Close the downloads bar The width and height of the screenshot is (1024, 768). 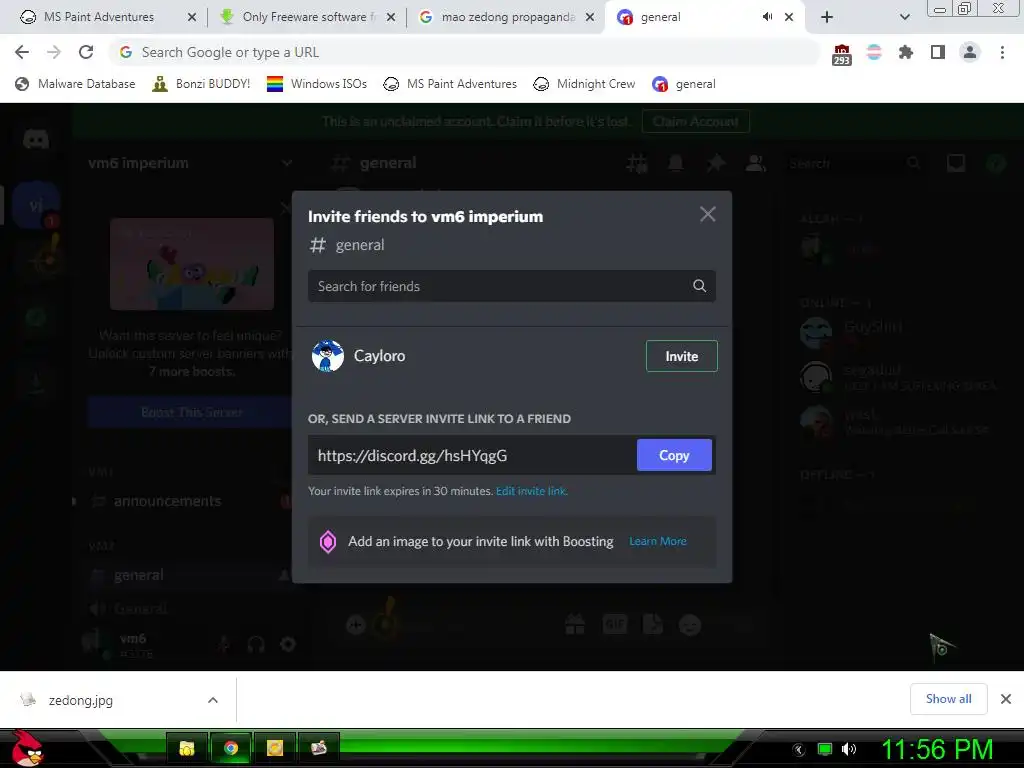1006,699
